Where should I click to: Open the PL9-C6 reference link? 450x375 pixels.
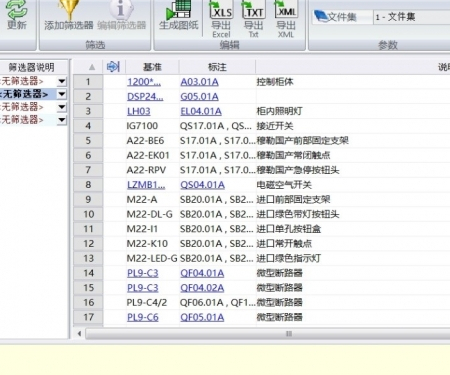tap(143, 317)
